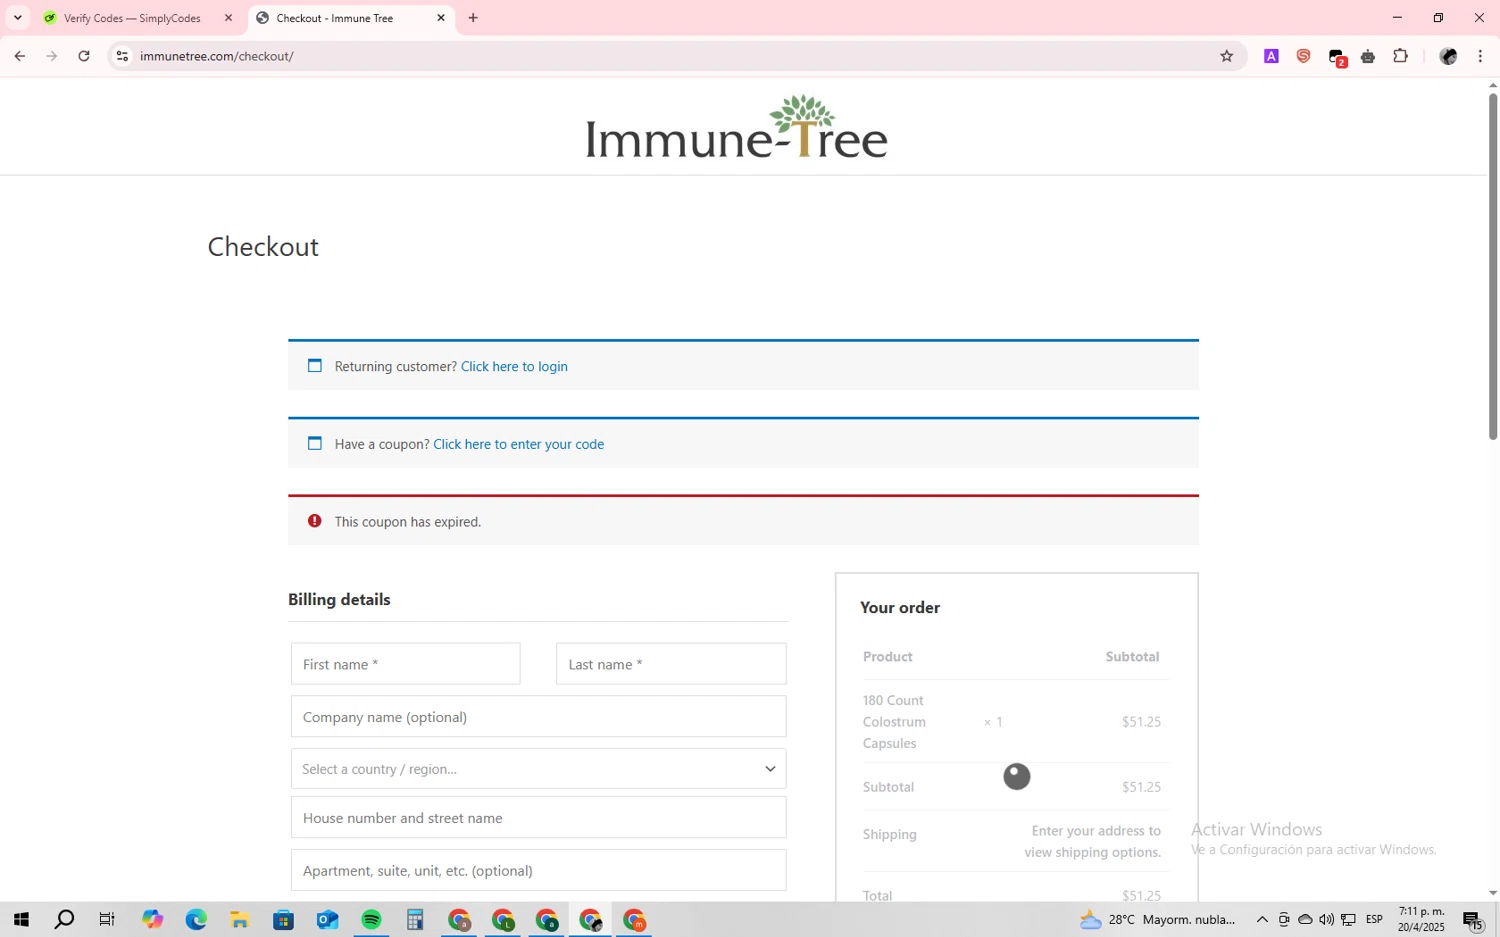Click the 'Billing details' heading
1500x937 pixels.
click(x=339, y=600)
